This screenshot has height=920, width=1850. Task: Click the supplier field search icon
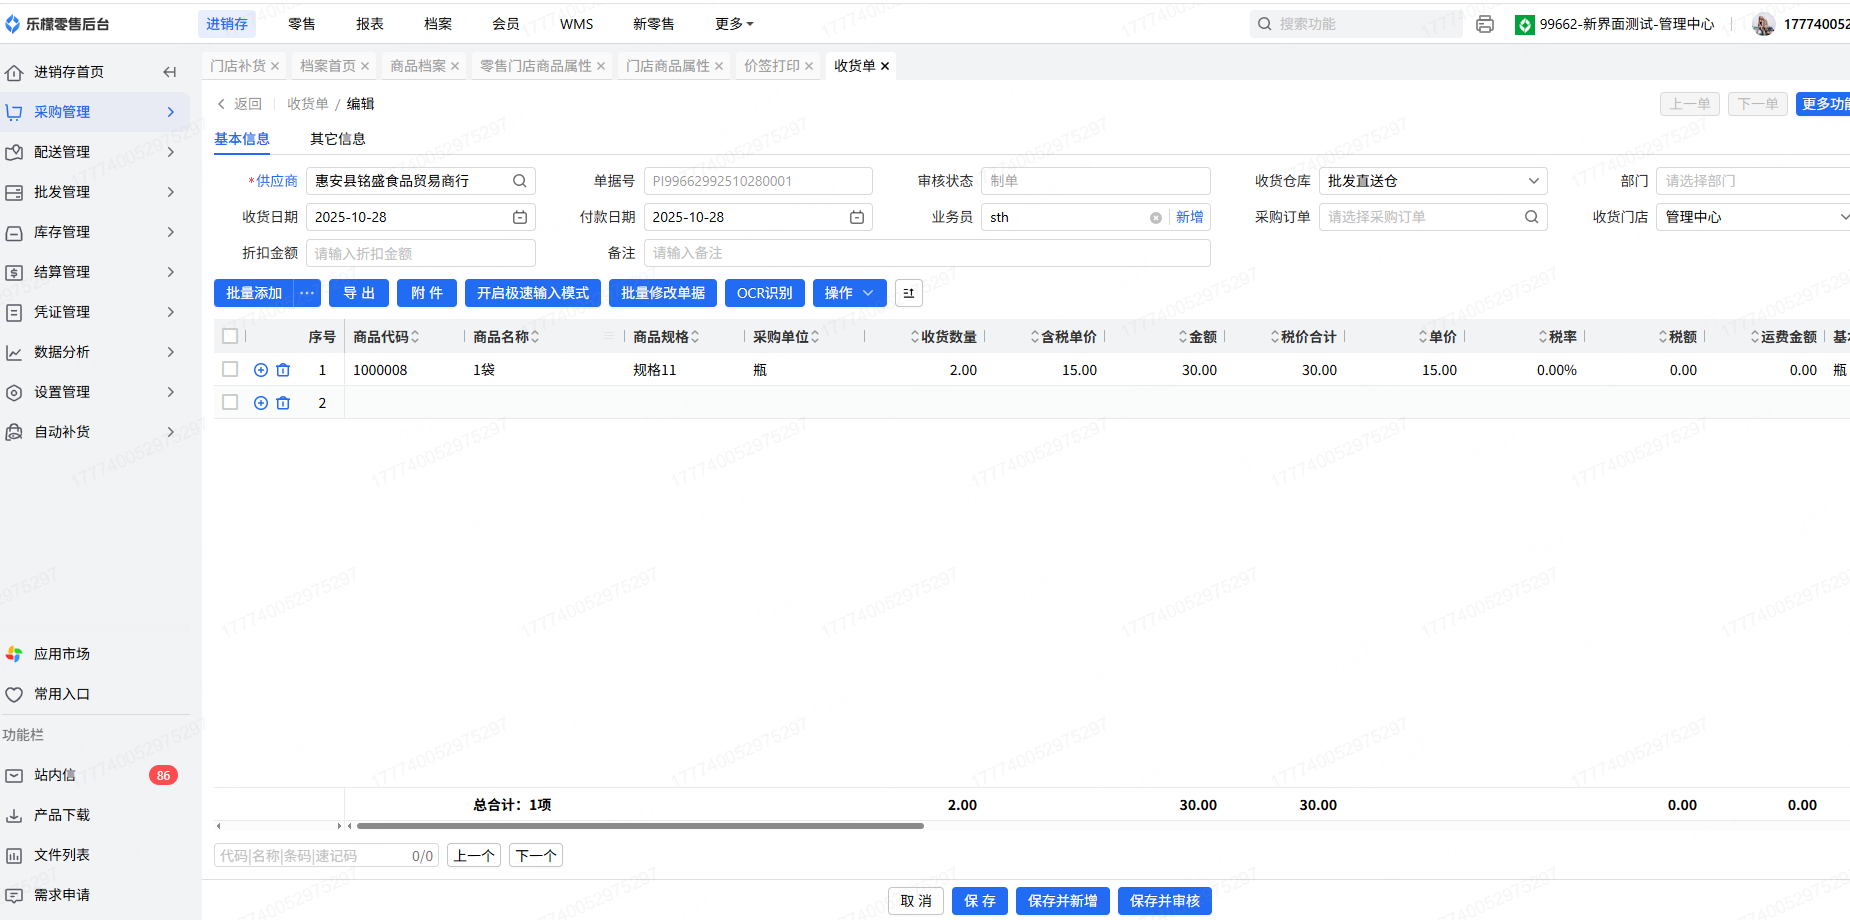(x=519, y=181)
